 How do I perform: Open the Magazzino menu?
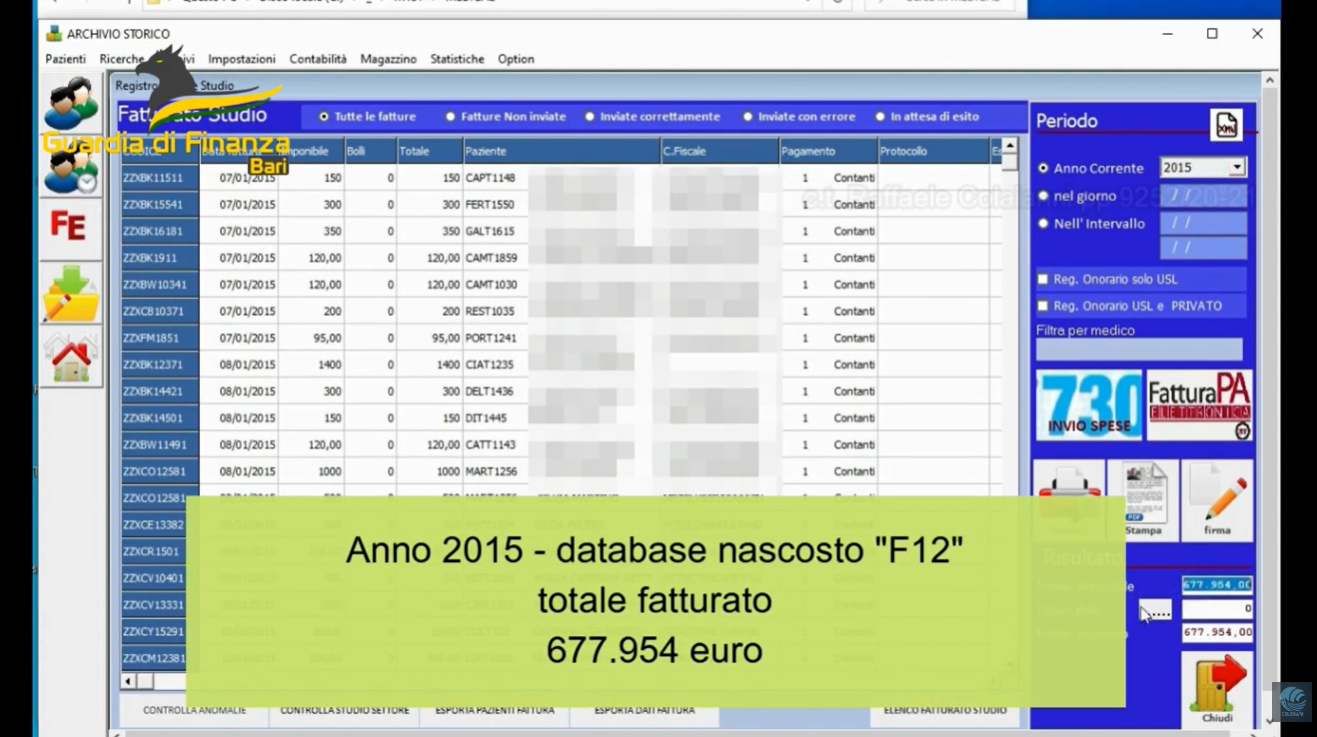388,59
